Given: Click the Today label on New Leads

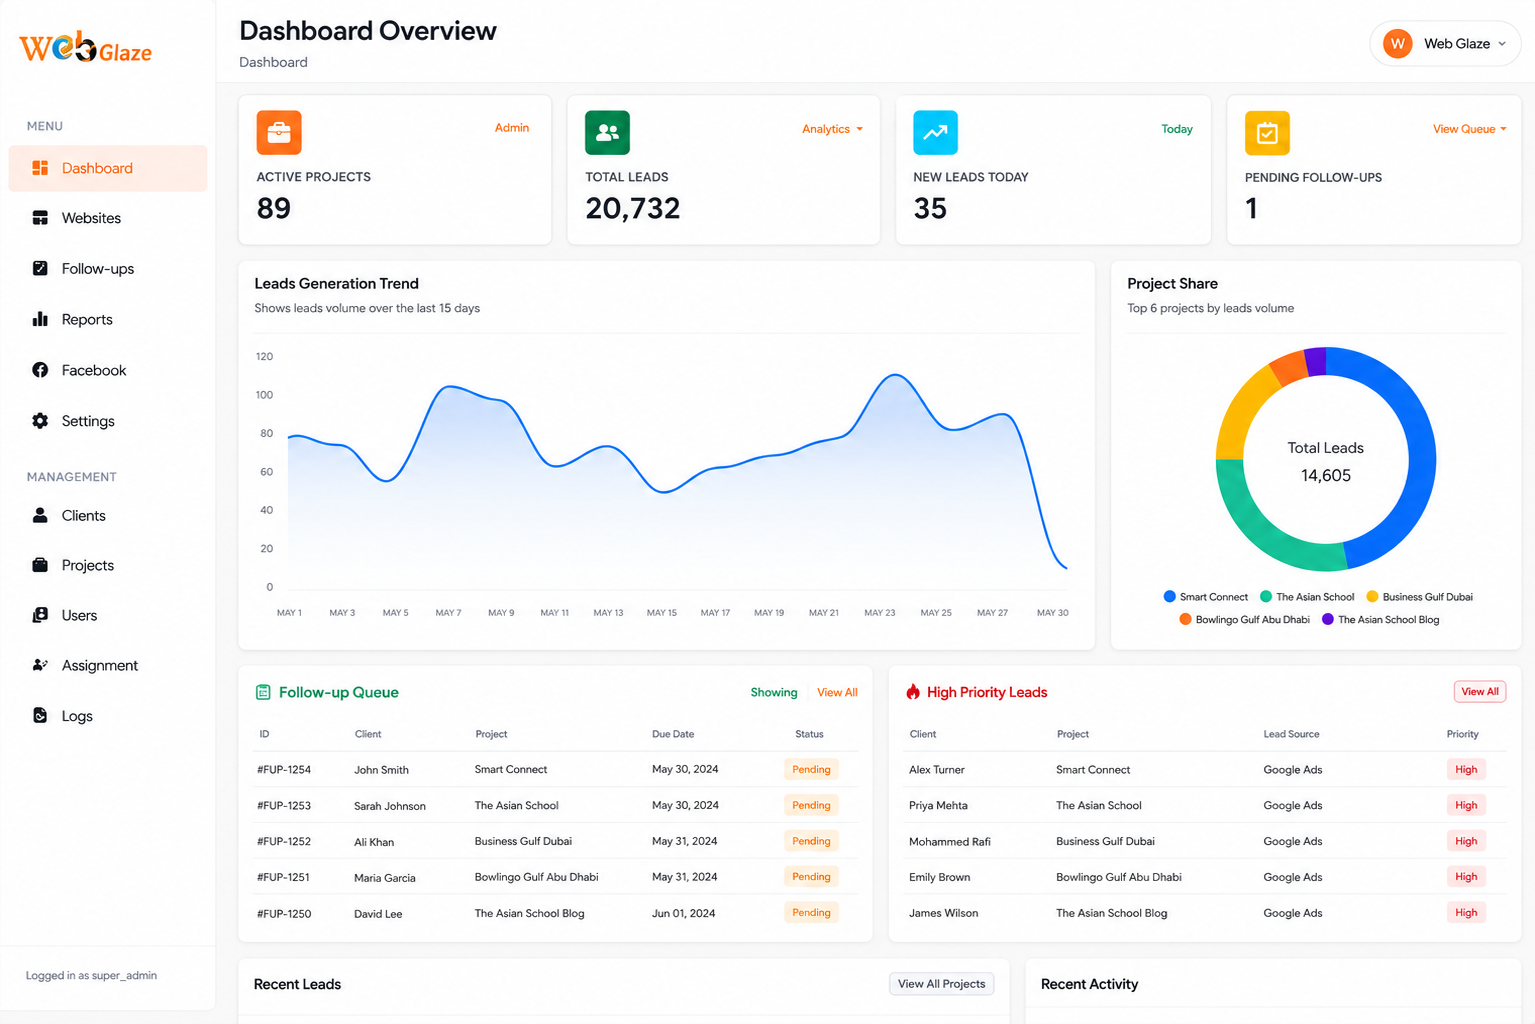Looking at the screenshot, I should click(x=1177, y=129).
